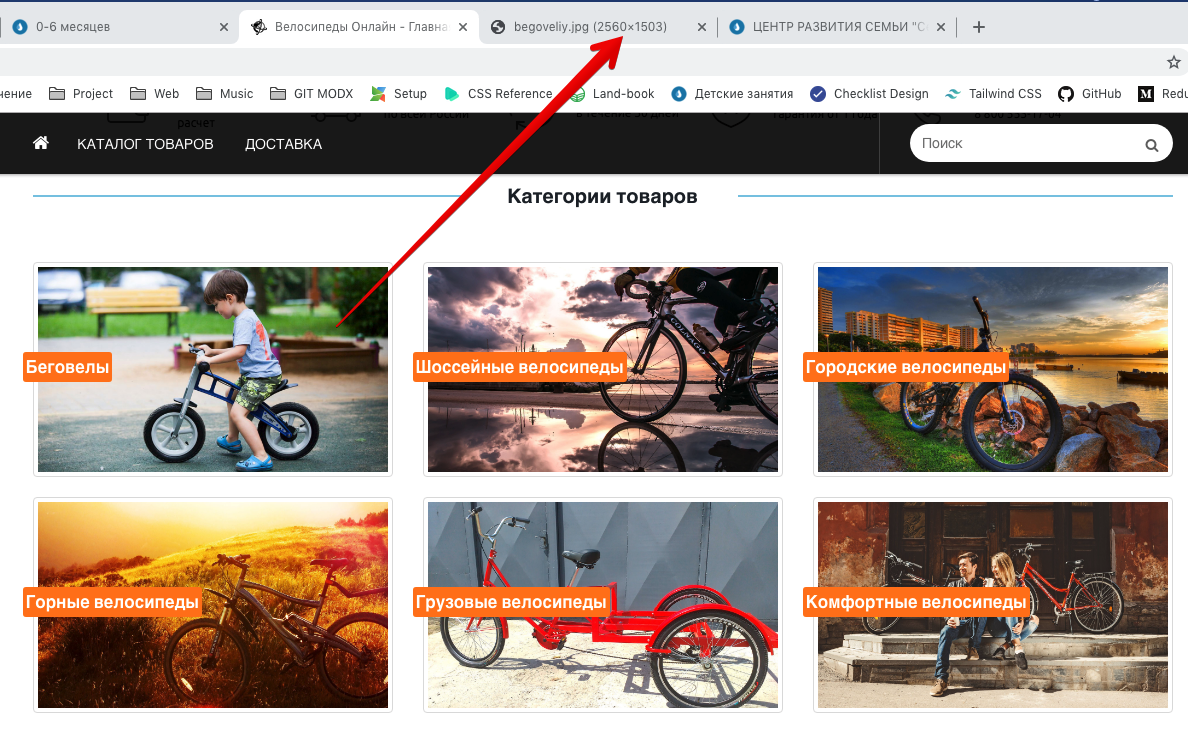The width and height of the screenshot is (1188, 735).
Task: Select the 'Велосипеды Онлайн - Главная' tab
Action: 359,27
